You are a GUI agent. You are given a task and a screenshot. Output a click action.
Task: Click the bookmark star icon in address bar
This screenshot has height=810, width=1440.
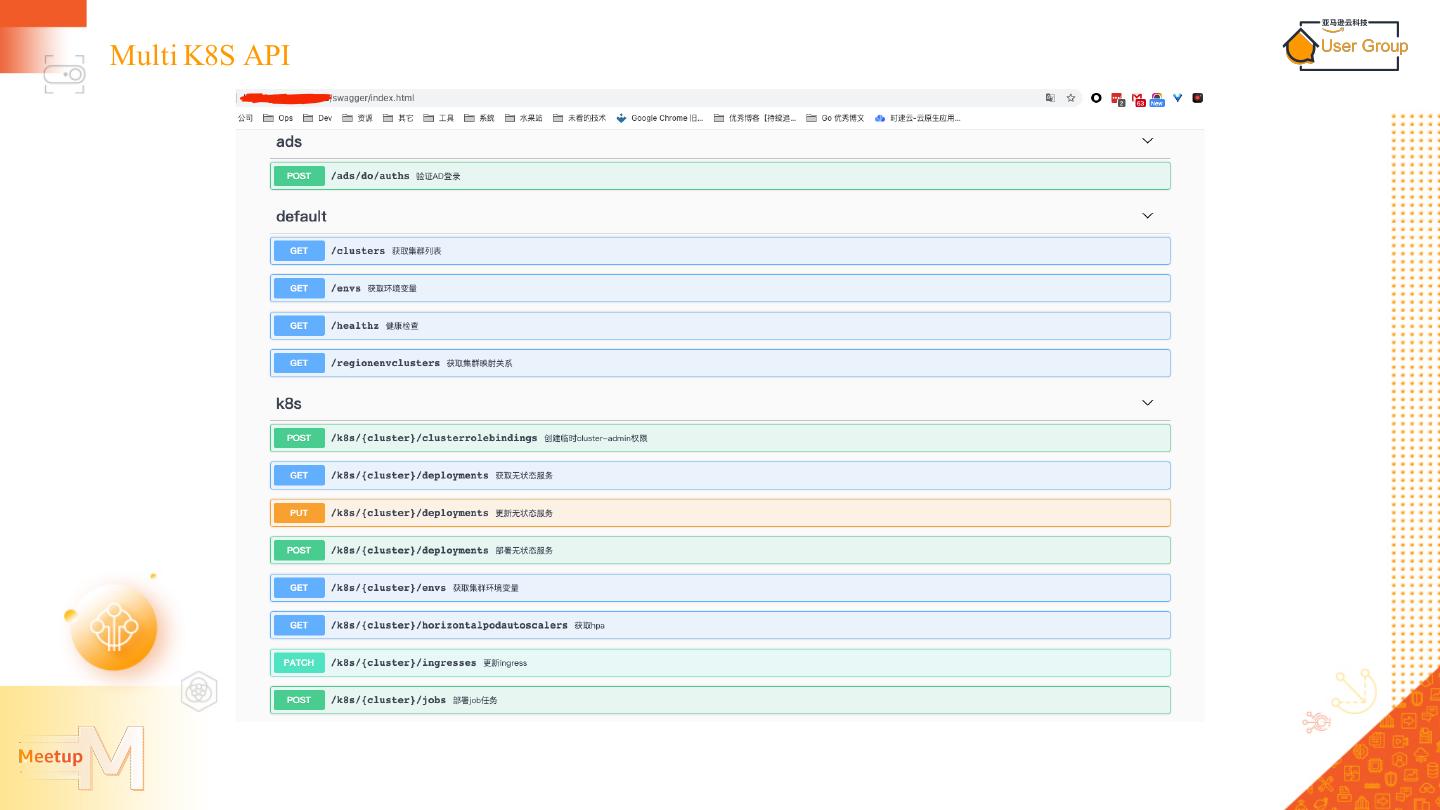point(1070,98)
